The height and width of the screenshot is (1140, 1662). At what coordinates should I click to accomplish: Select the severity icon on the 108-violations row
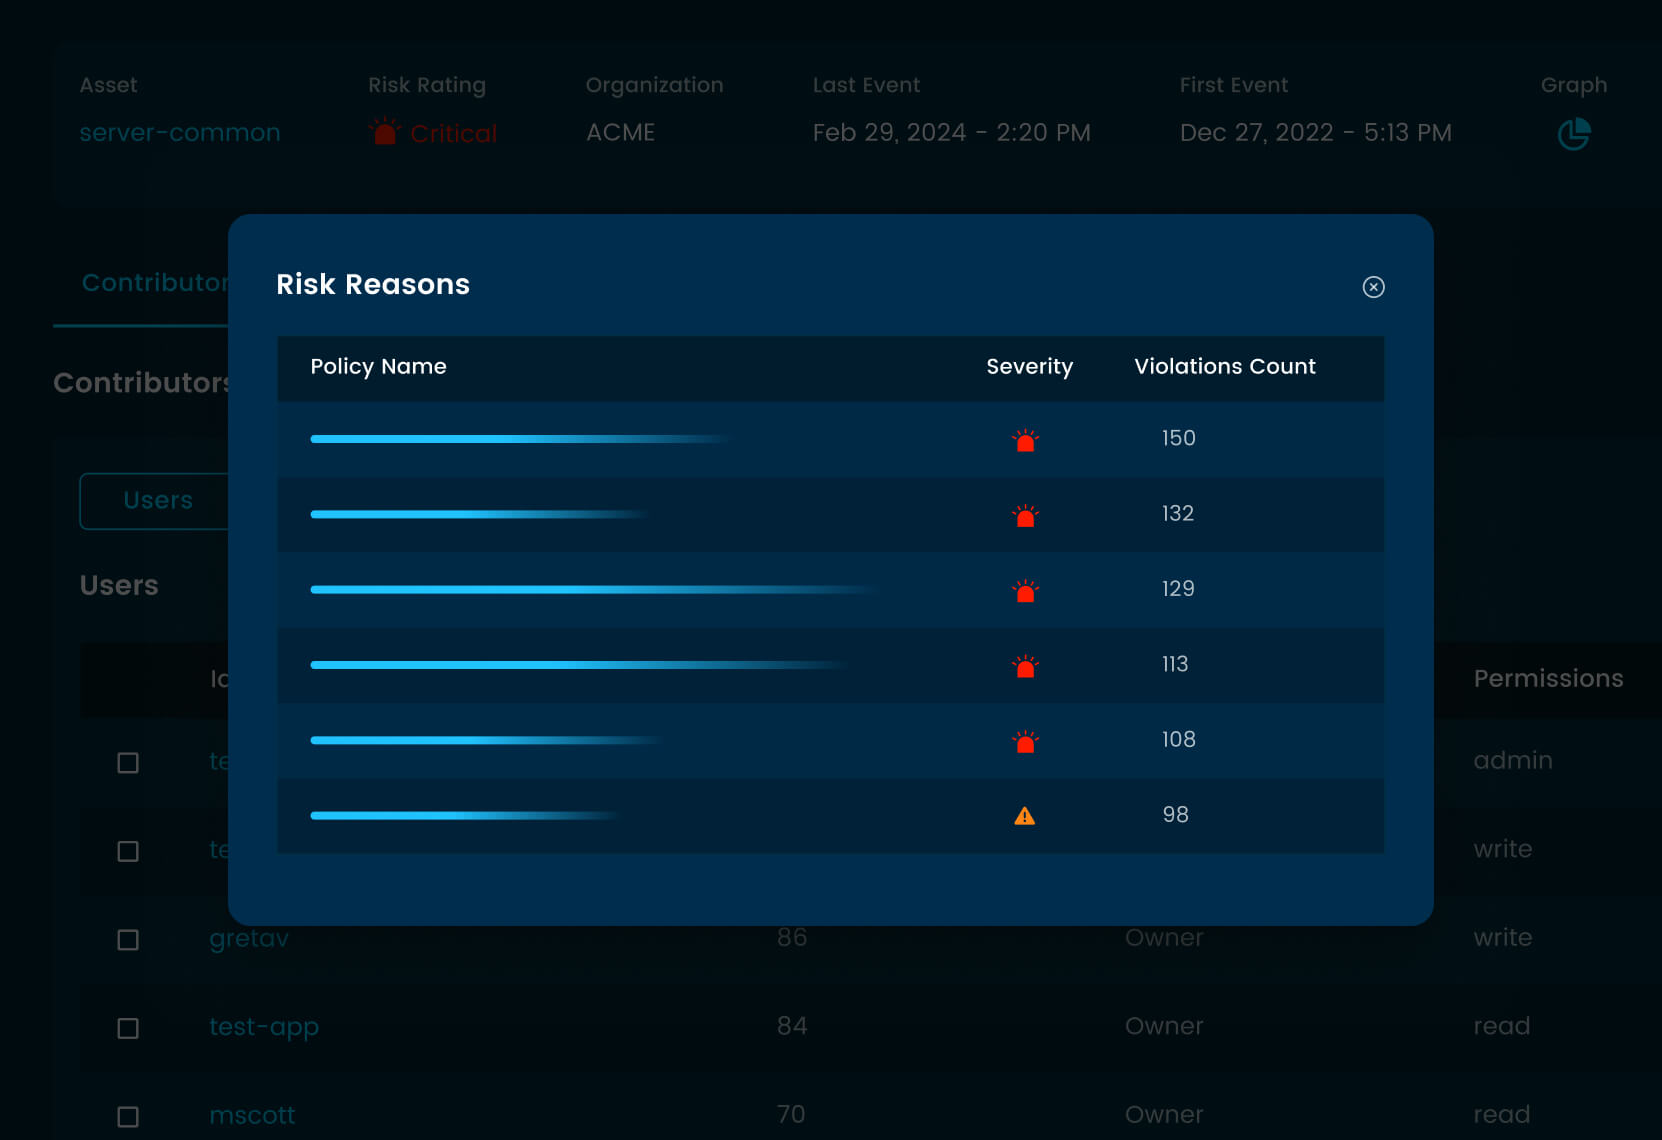click(1025, 740)
